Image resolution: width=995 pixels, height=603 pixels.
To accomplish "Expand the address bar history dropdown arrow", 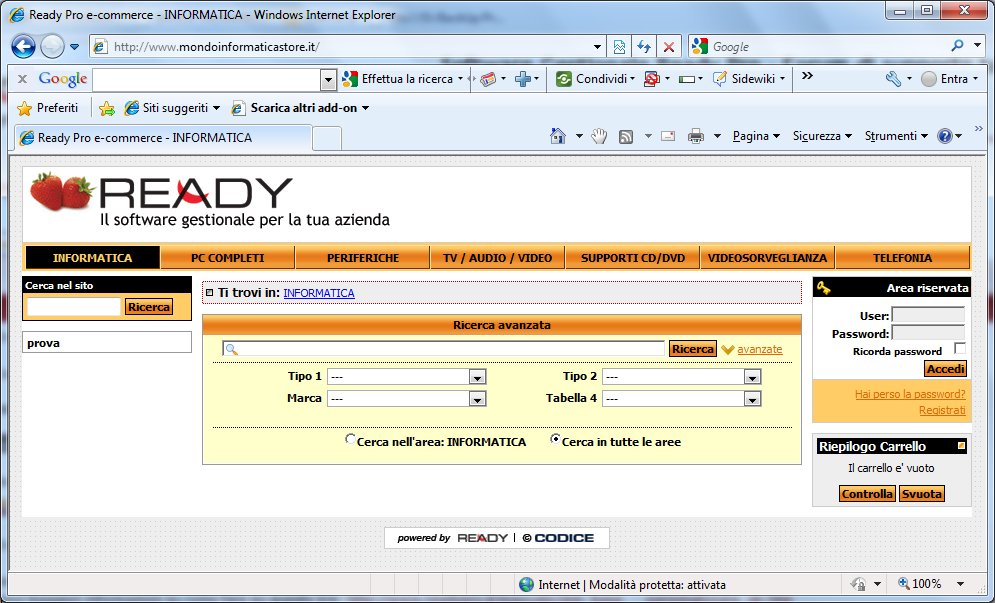I will coord(597,46).
